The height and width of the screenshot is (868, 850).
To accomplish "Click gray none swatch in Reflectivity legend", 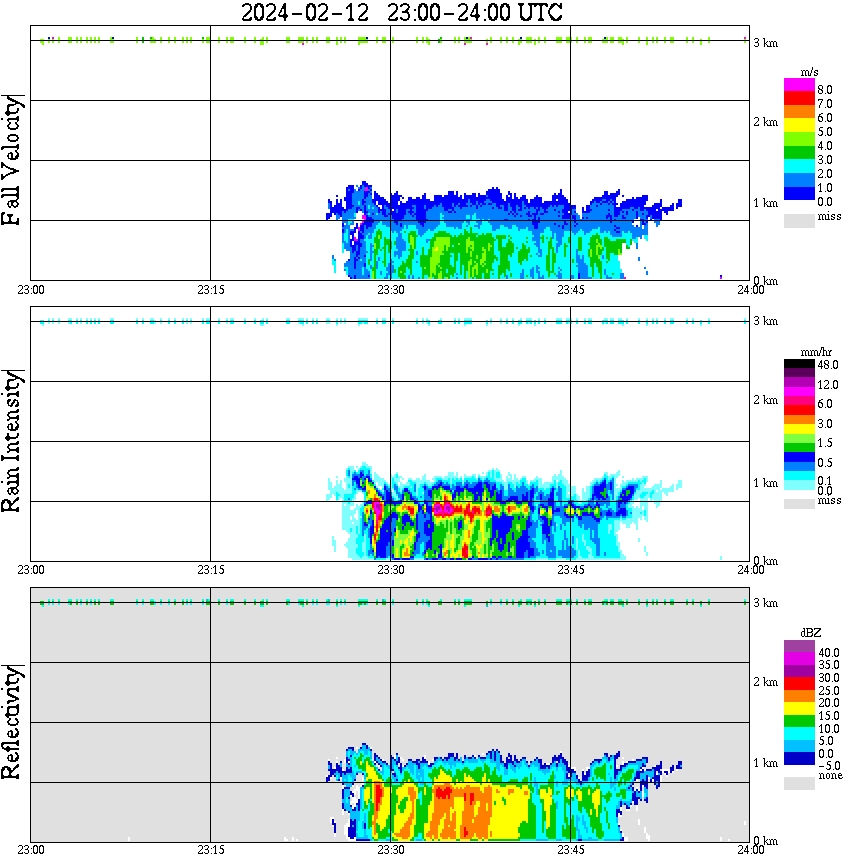I will 799,783.
